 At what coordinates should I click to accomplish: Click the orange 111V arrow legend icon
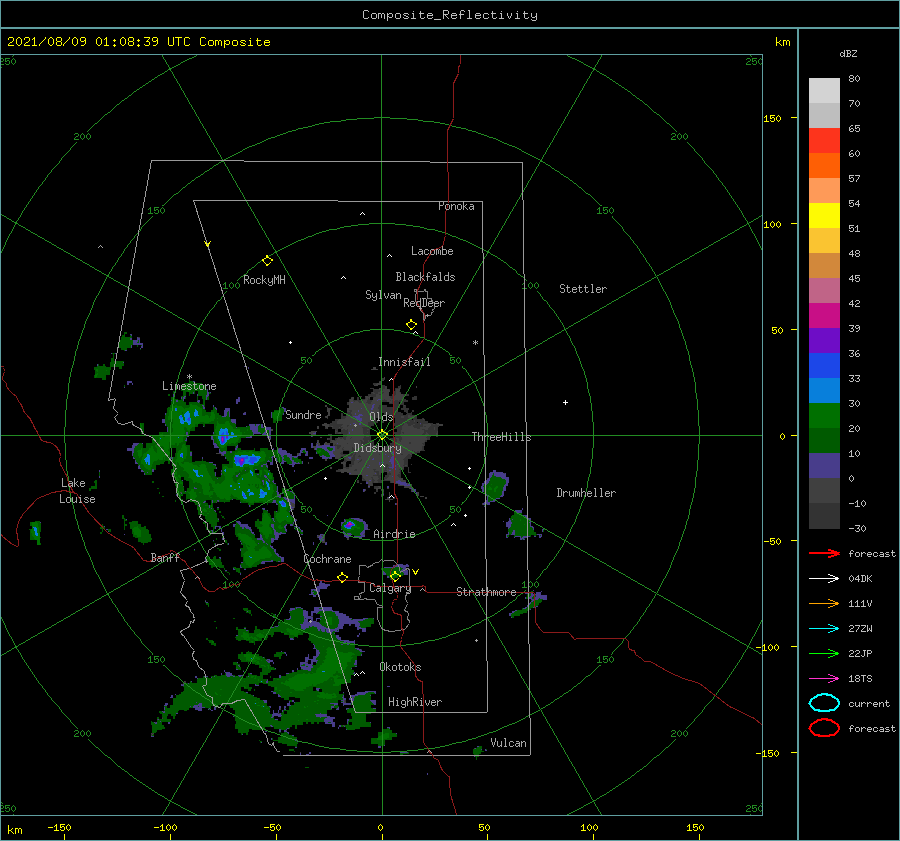(824, 603)
